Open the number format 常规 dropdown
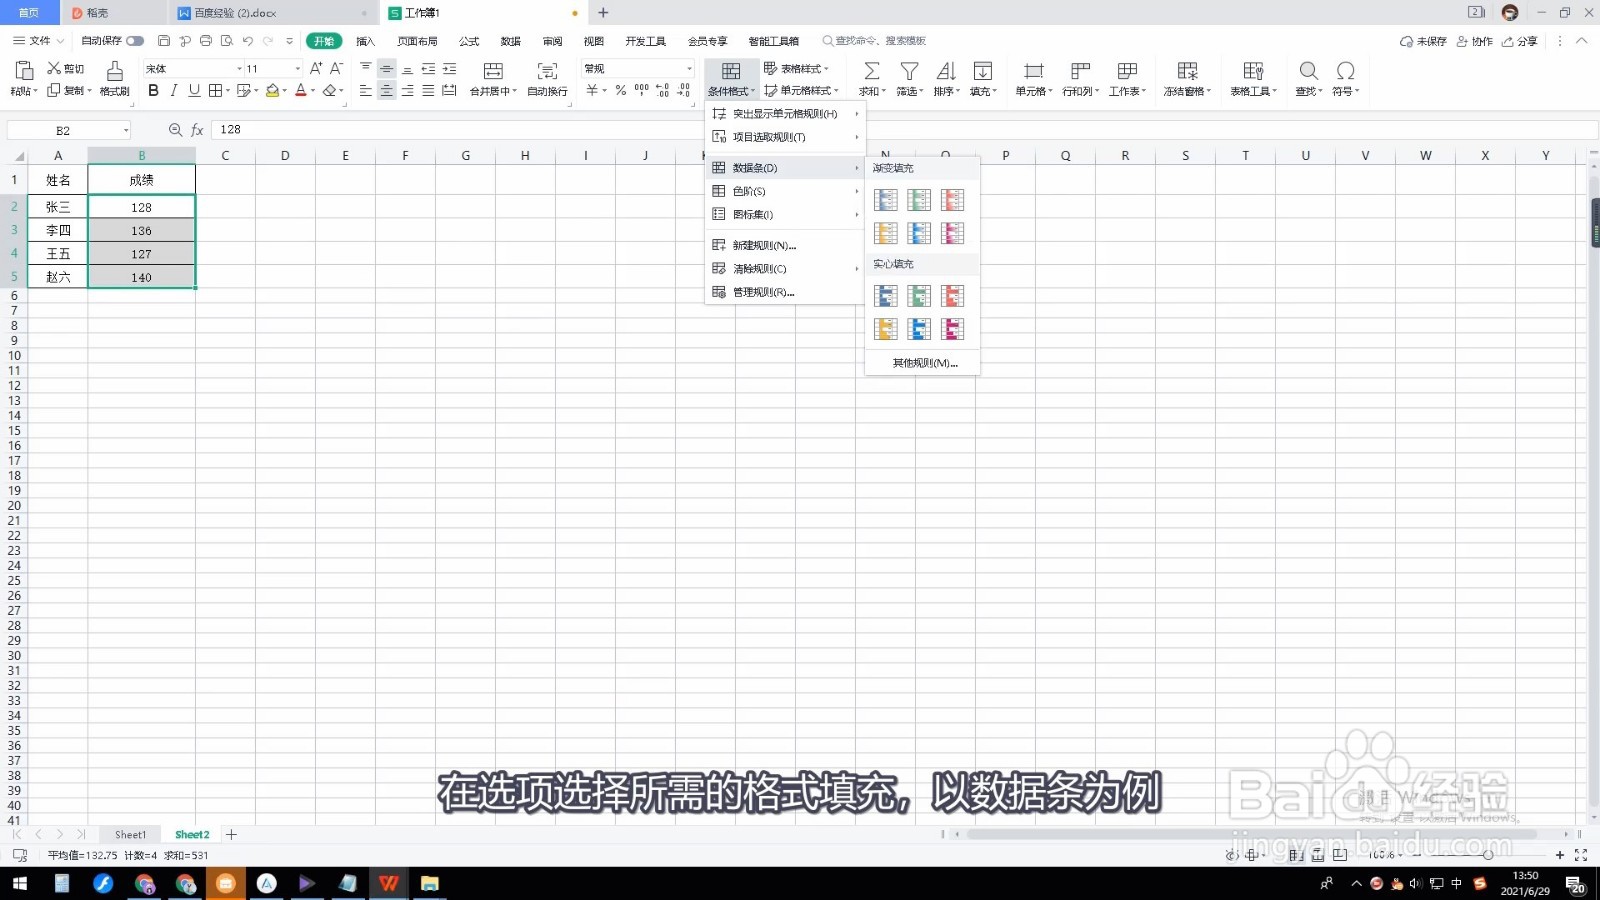The width and height of the screenshot is (1600, 900). [689, 68]
